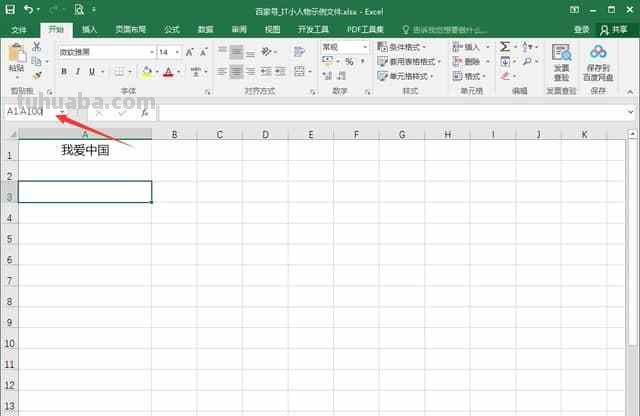This screenshot has height=416, width=640.
Task: Toggle top vertical alignment
Action: click(222, 51)
